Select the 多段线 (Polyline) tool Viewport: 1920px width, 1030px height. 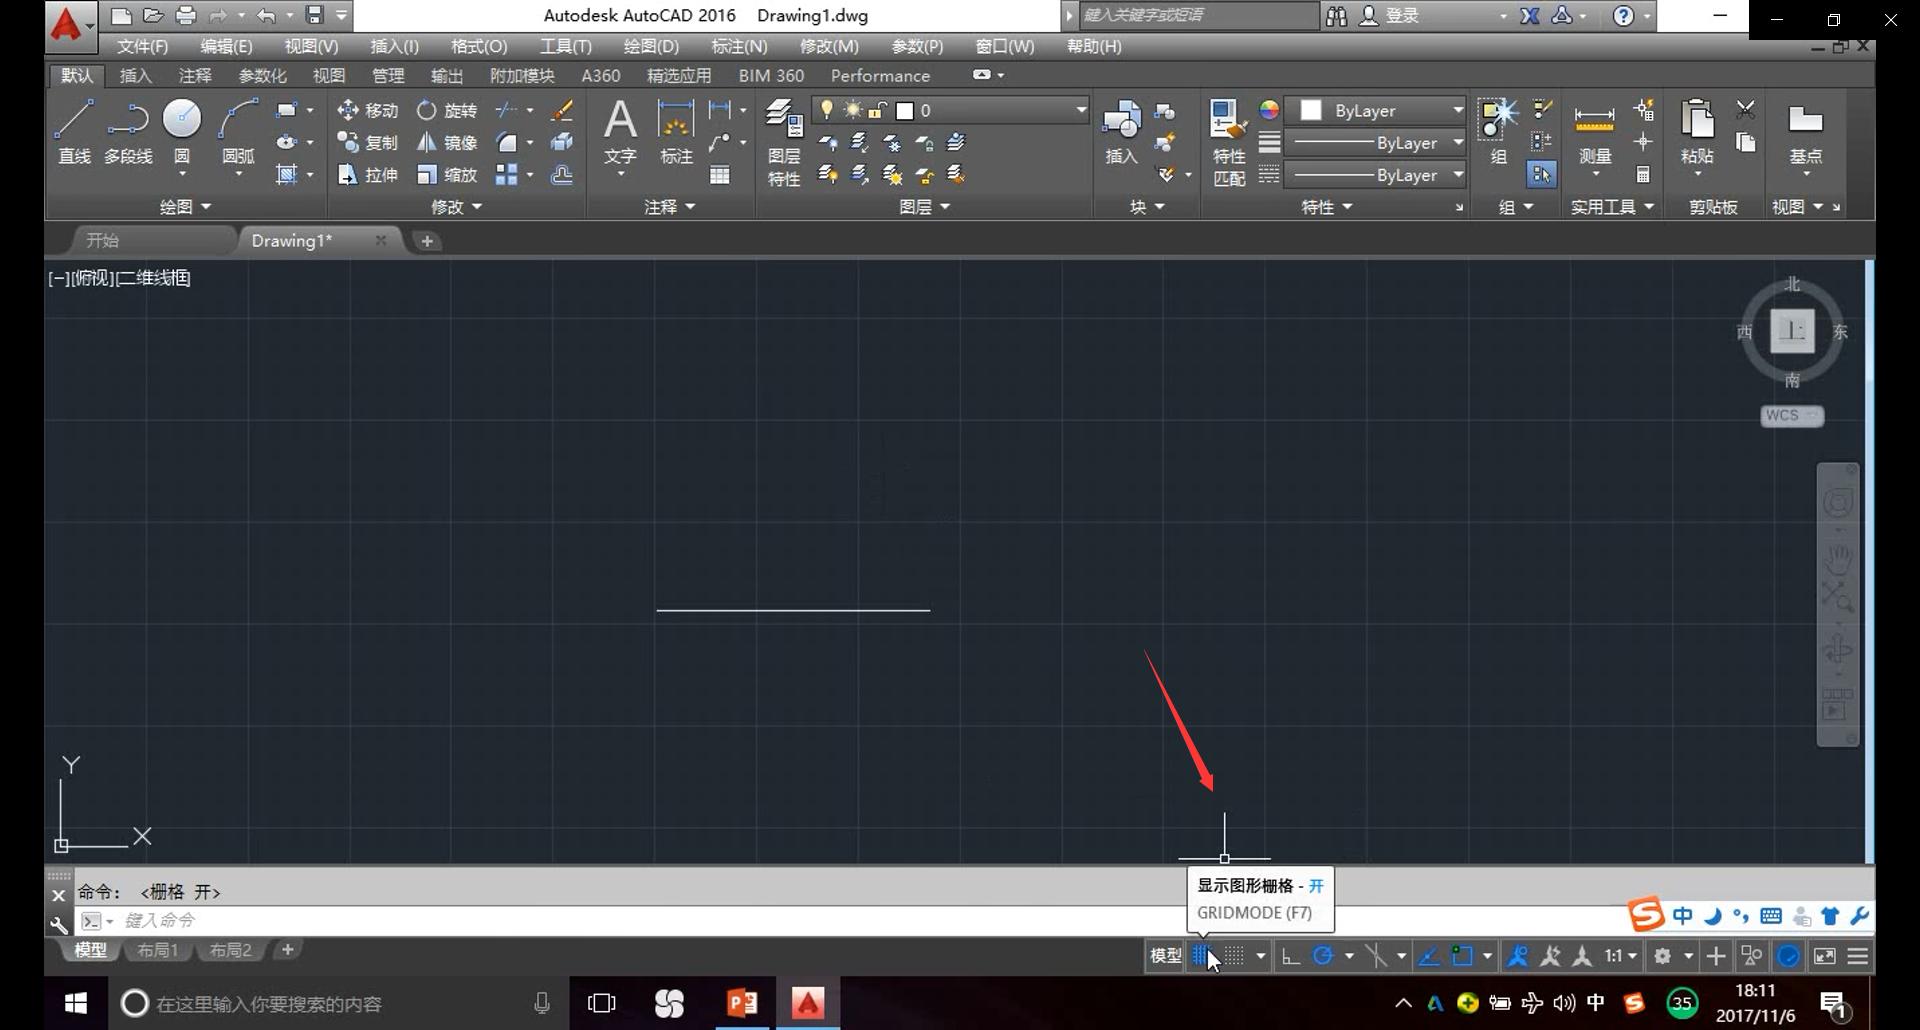128,131
